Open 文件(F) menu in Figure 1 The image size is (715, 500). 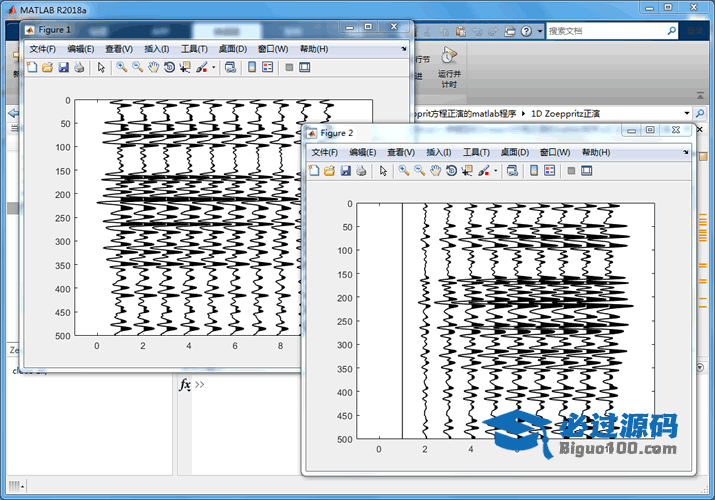coord(42,49)
